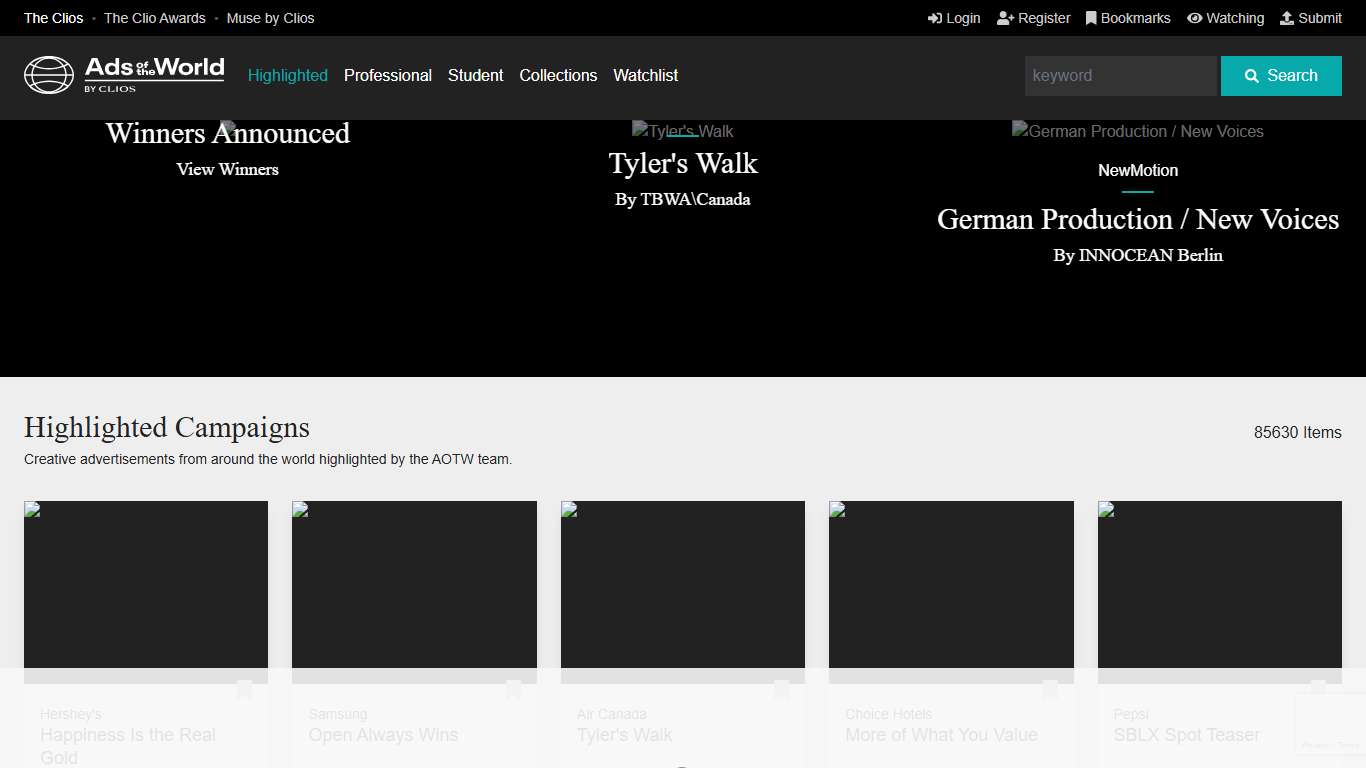Focus the keyword search field
Screen dimensions: 1366x768
(1120, 76)
